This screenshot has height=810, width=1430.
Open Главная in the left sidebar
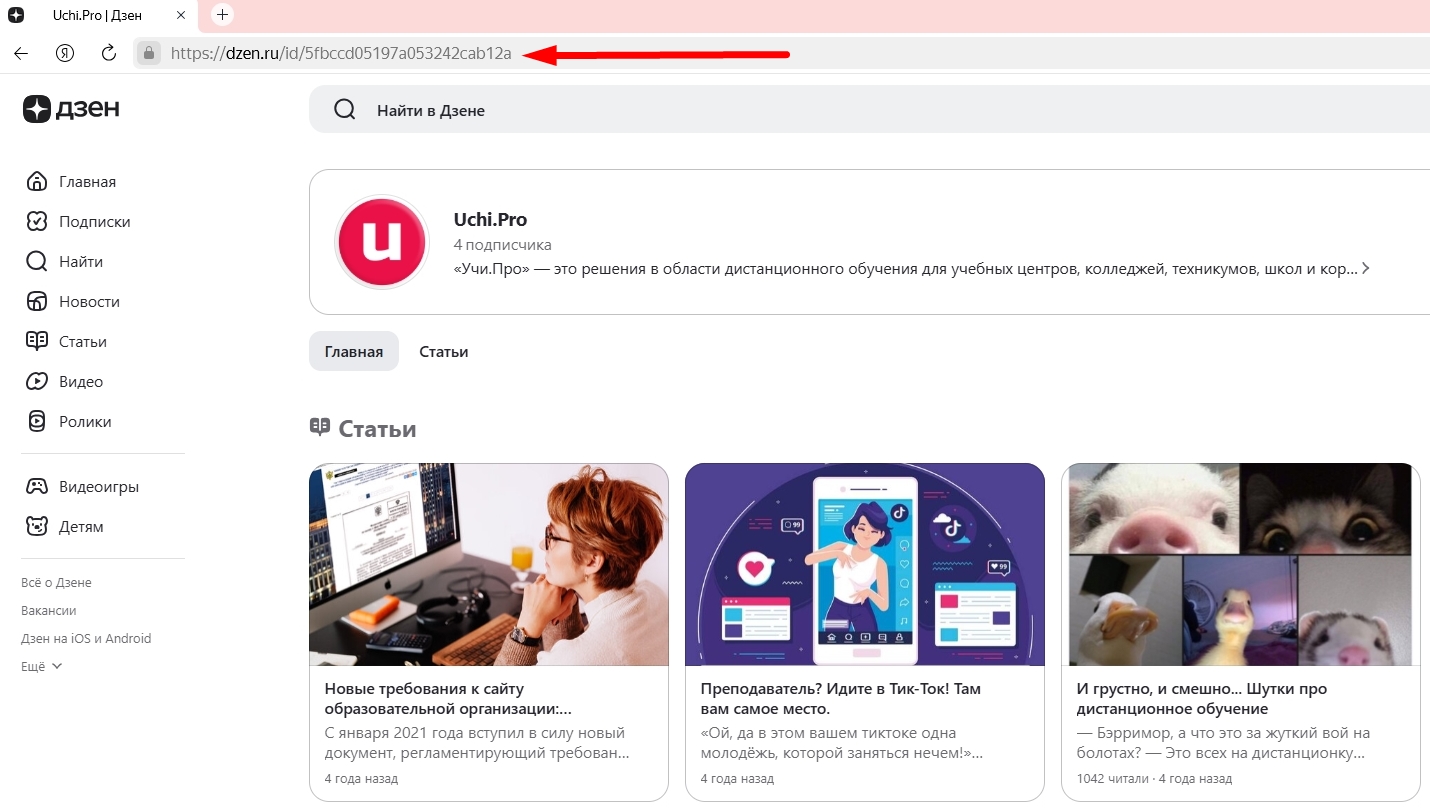point(71,181)
